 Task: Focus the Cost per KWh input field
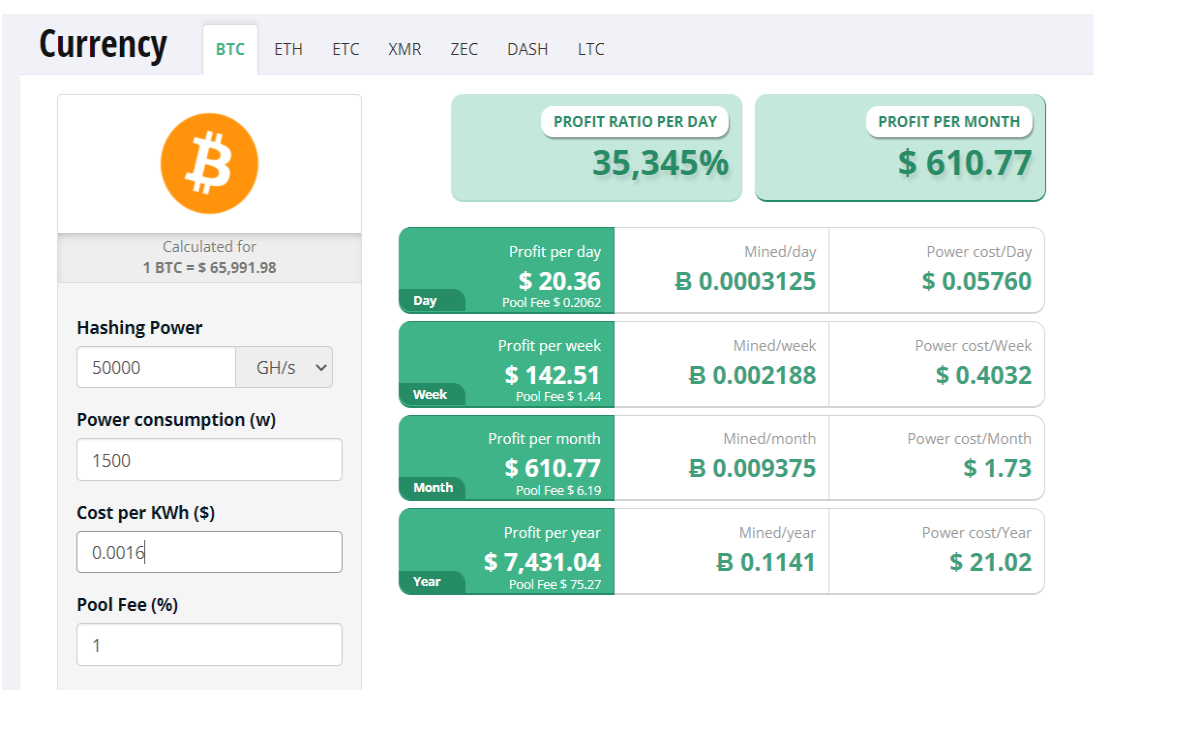[209, 552]
